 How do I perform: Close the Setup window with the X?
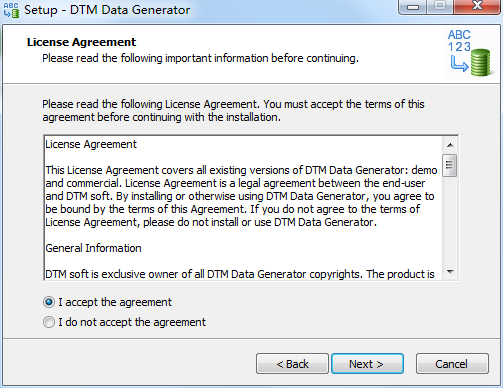[x=477, y=6]
